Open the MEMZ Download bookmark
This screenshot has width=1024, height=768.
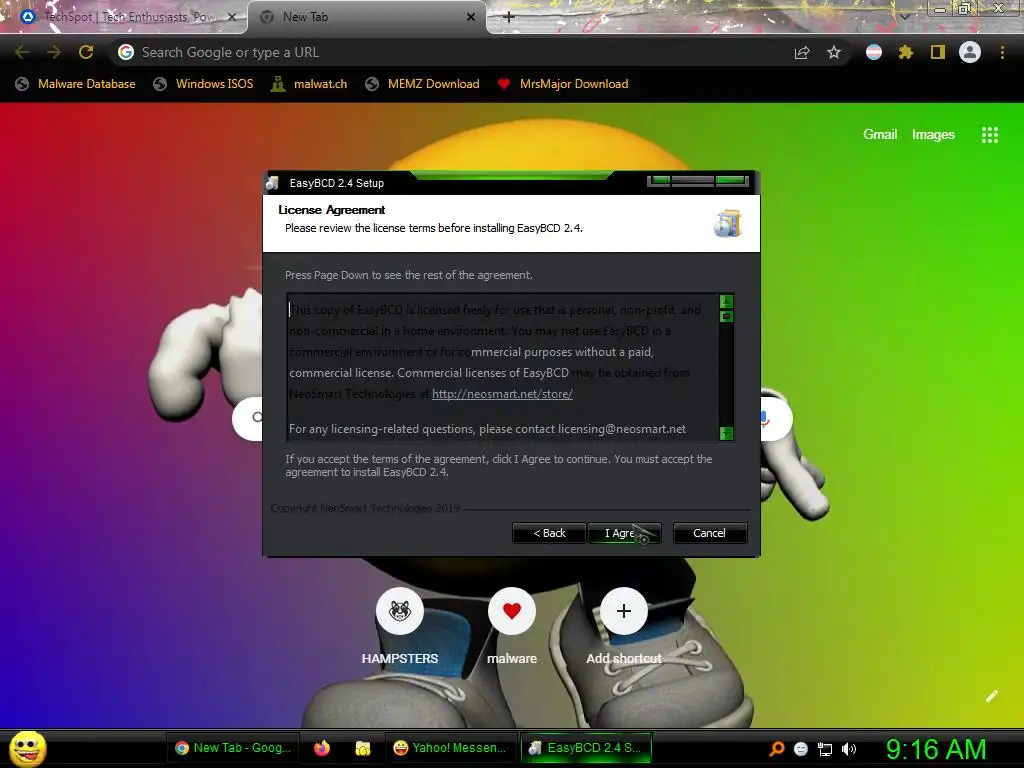[423, 84]
